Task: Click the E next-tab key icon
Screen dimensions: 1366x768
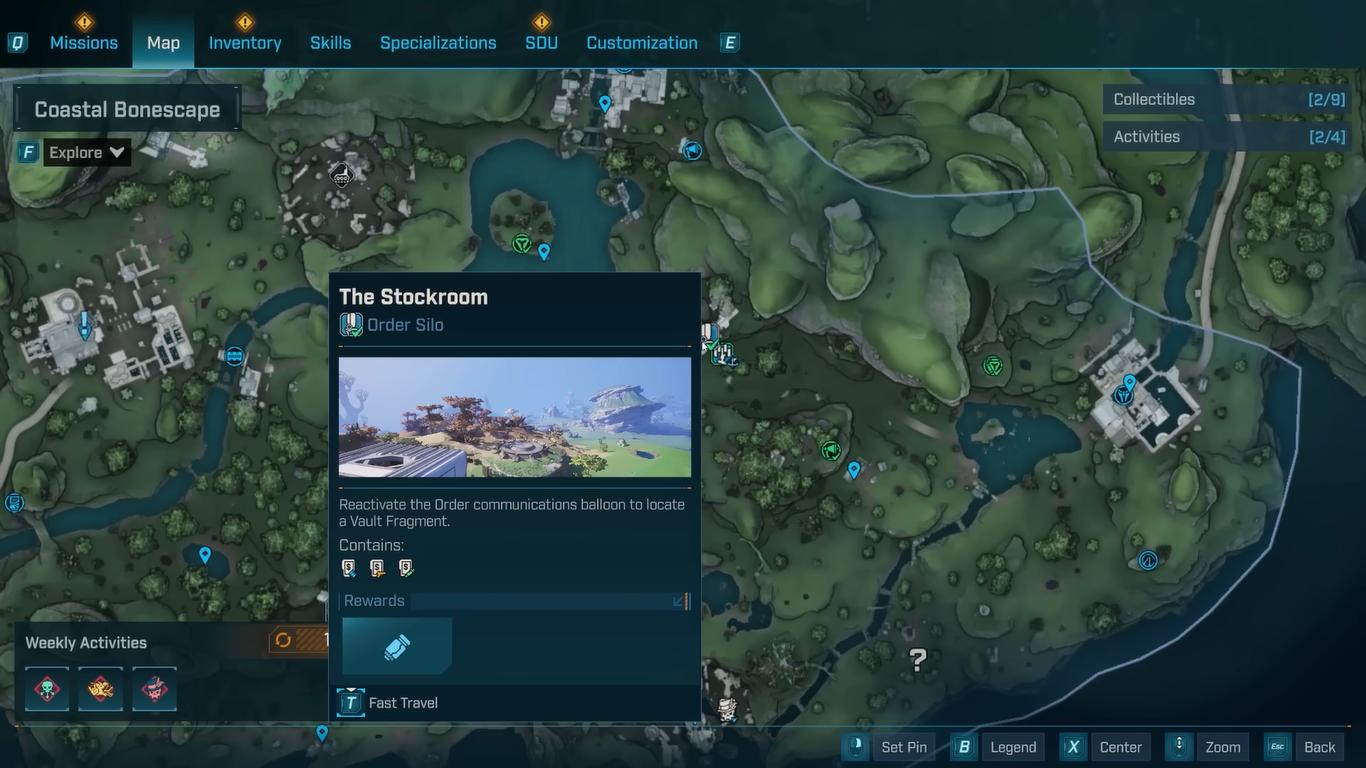Action: [730, 43]
